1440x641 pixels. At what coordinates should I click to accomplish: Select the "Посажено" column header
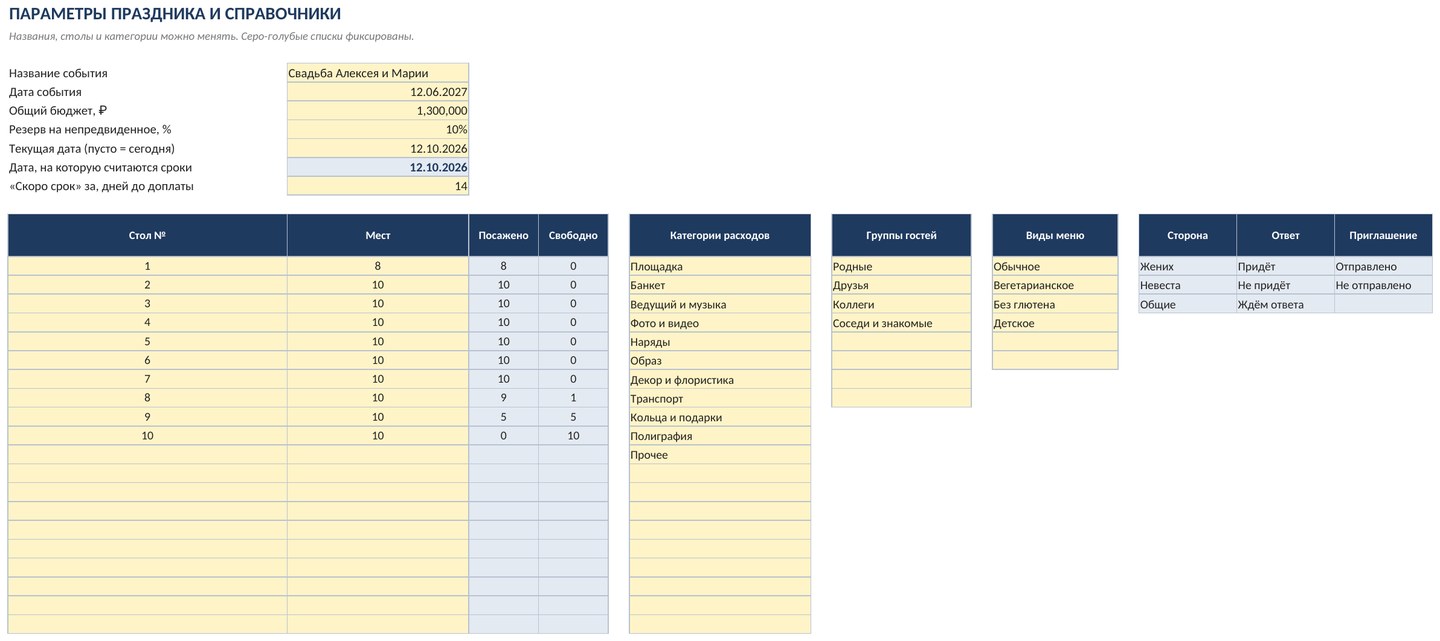(x=503, y=235)
